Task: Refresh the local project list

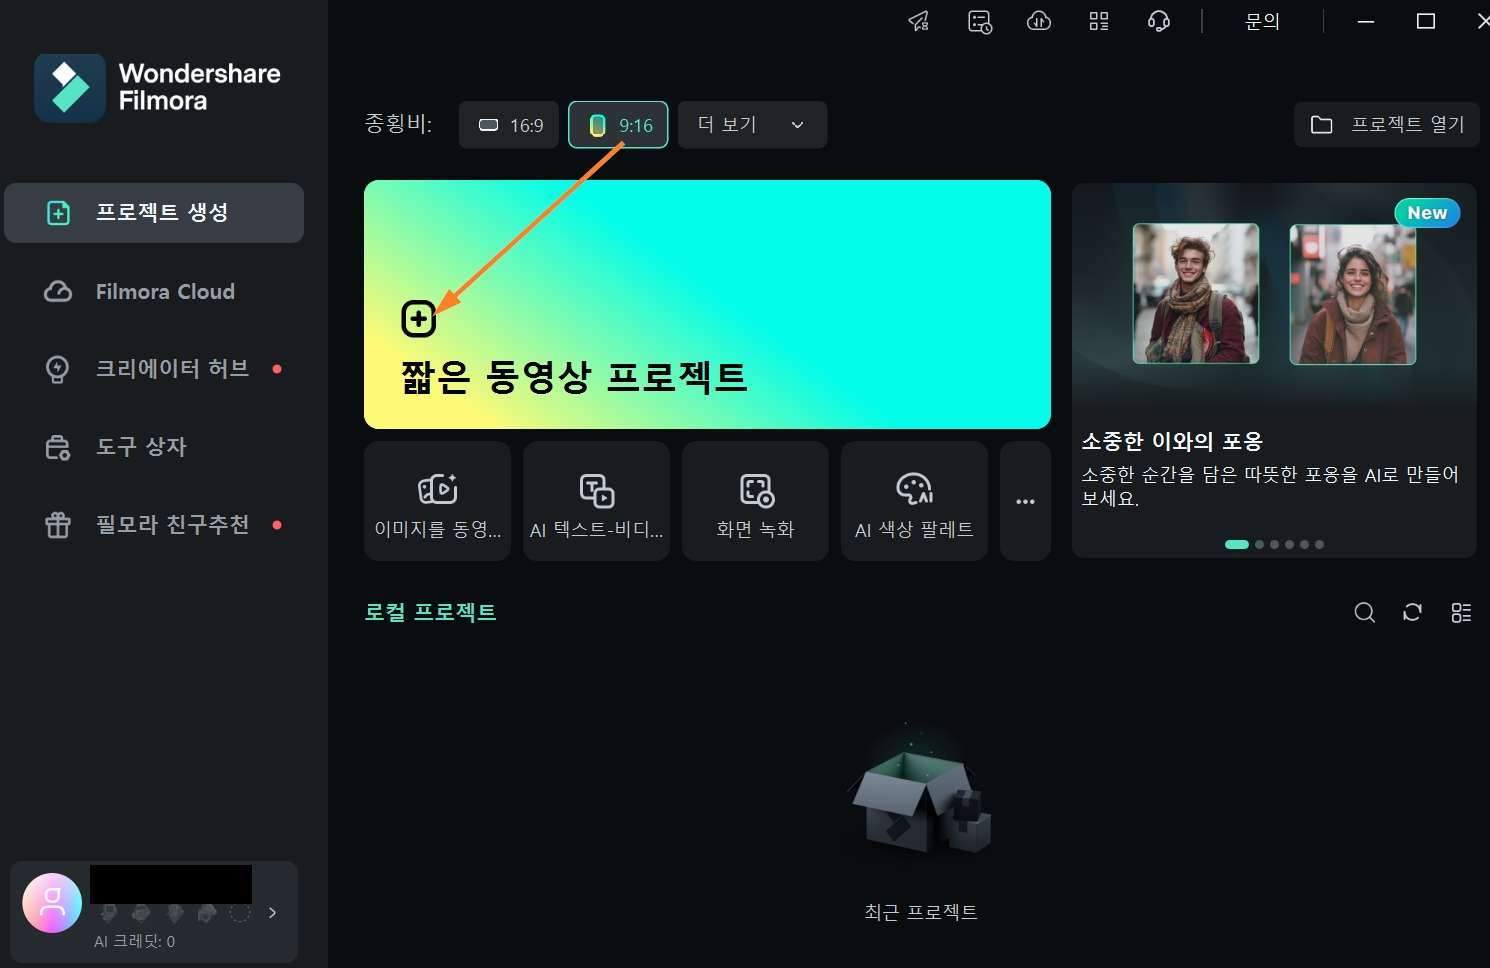Action: coord(1412,613)
